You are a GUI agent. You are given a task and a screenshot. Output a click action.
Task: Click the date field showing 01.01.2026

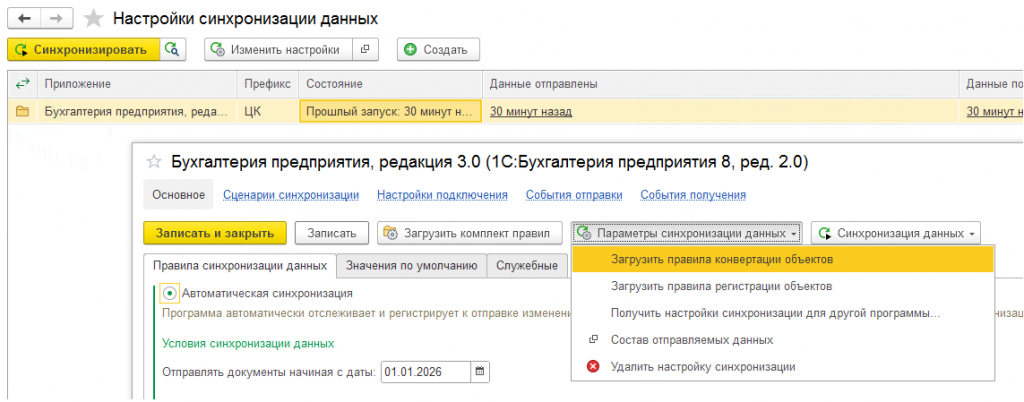tap(426, 372)
